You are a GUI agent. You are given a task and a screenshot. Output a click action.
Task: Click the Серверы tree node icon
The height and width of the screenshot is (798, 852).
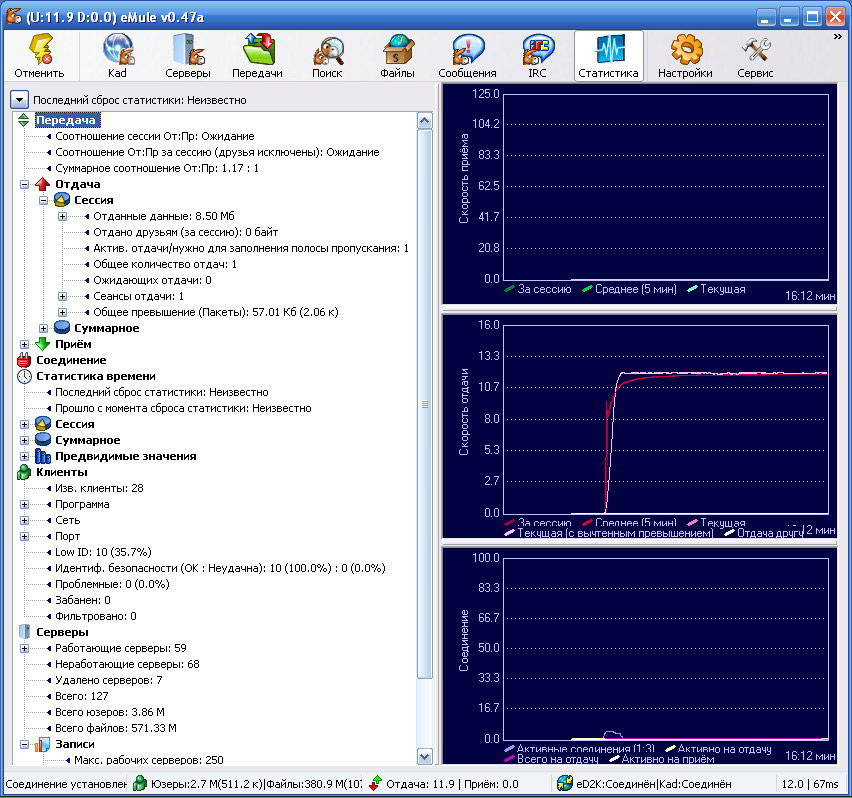click(x=24, y=632)
